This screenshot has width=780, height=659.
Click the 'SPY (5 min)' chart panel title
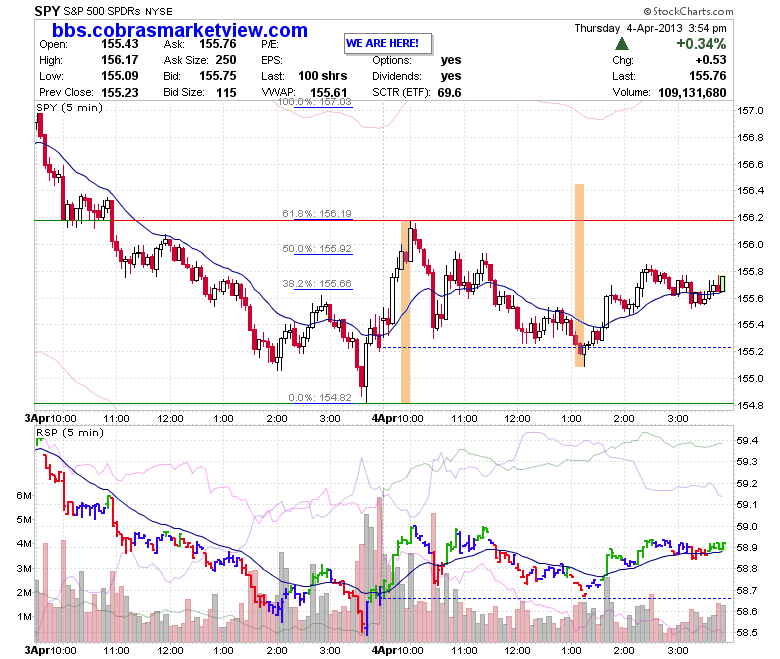coord(69,108)
